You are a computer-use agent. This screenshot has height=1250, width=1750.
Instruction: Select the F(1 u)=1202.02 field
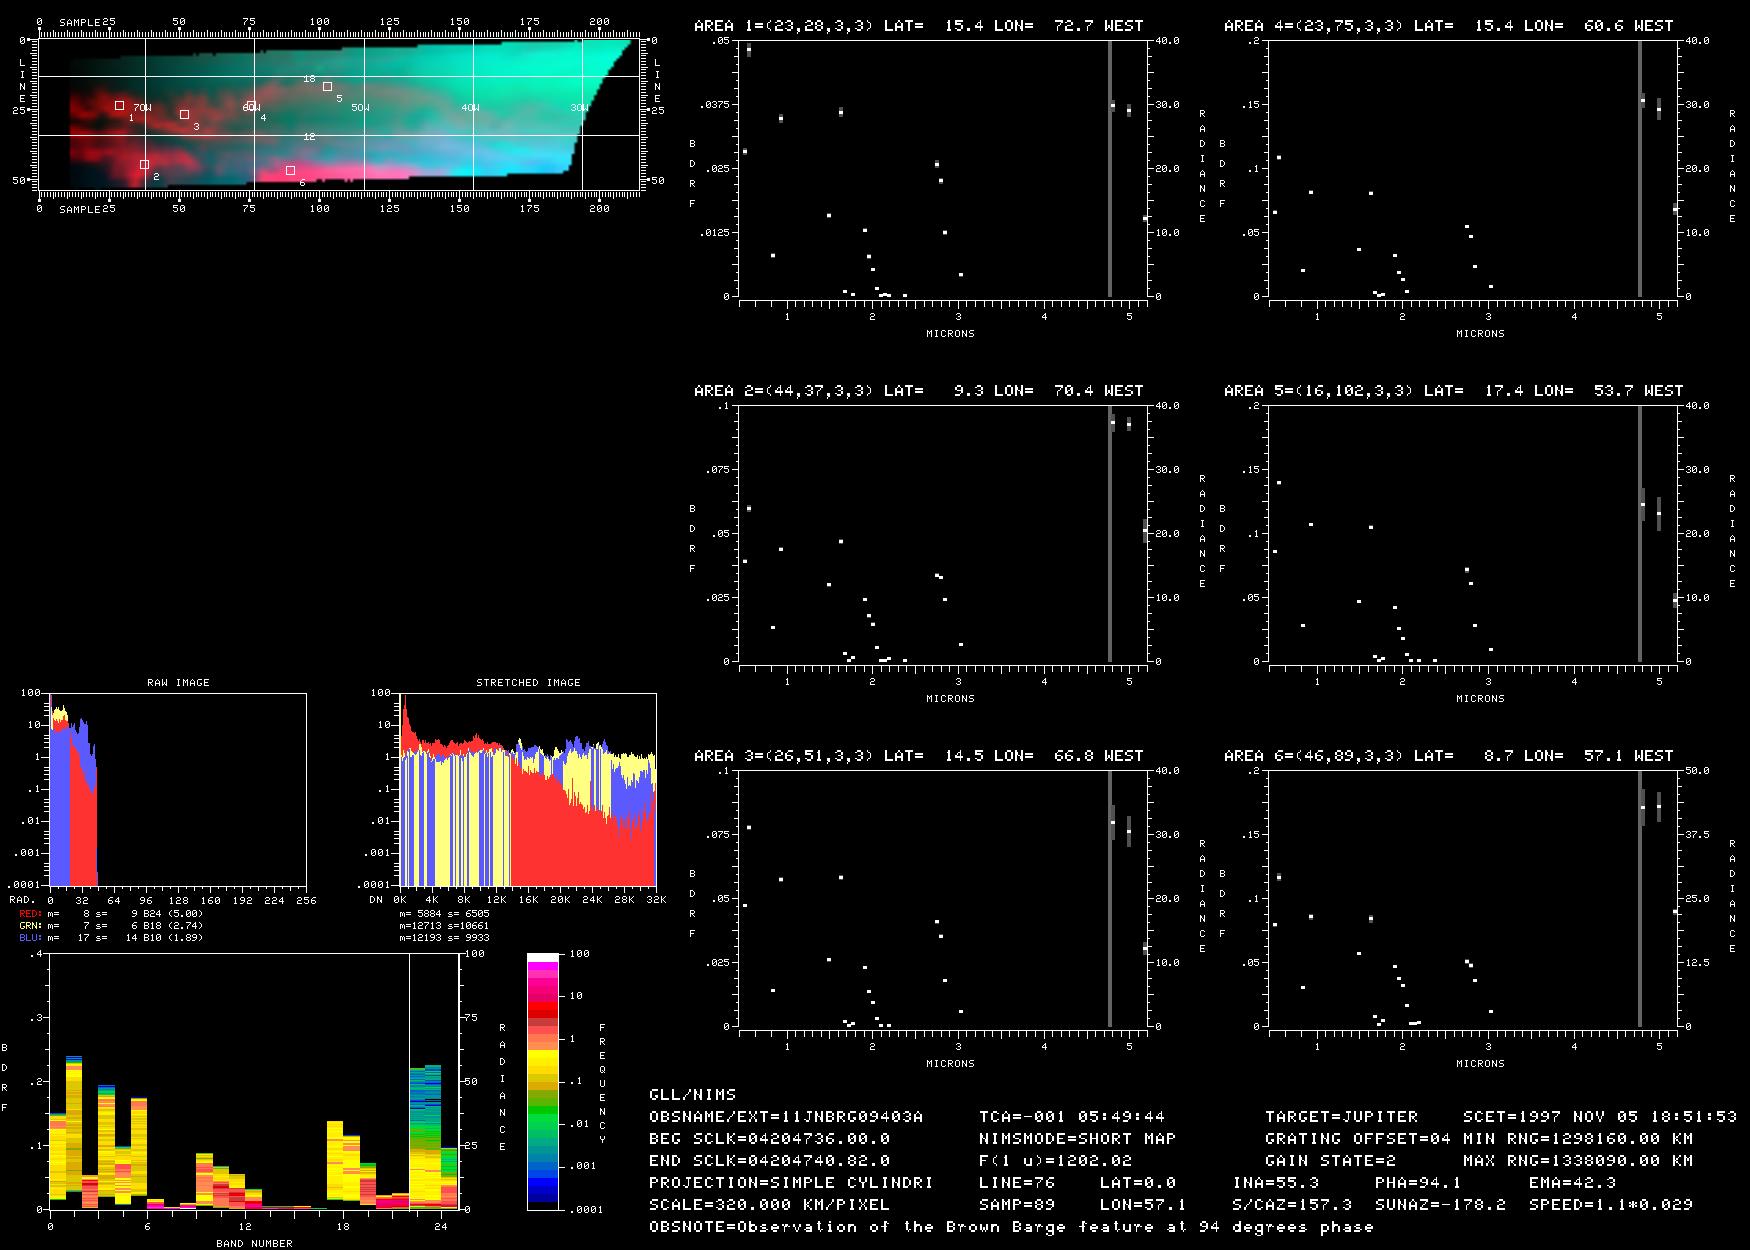tap(1055, 1161)
